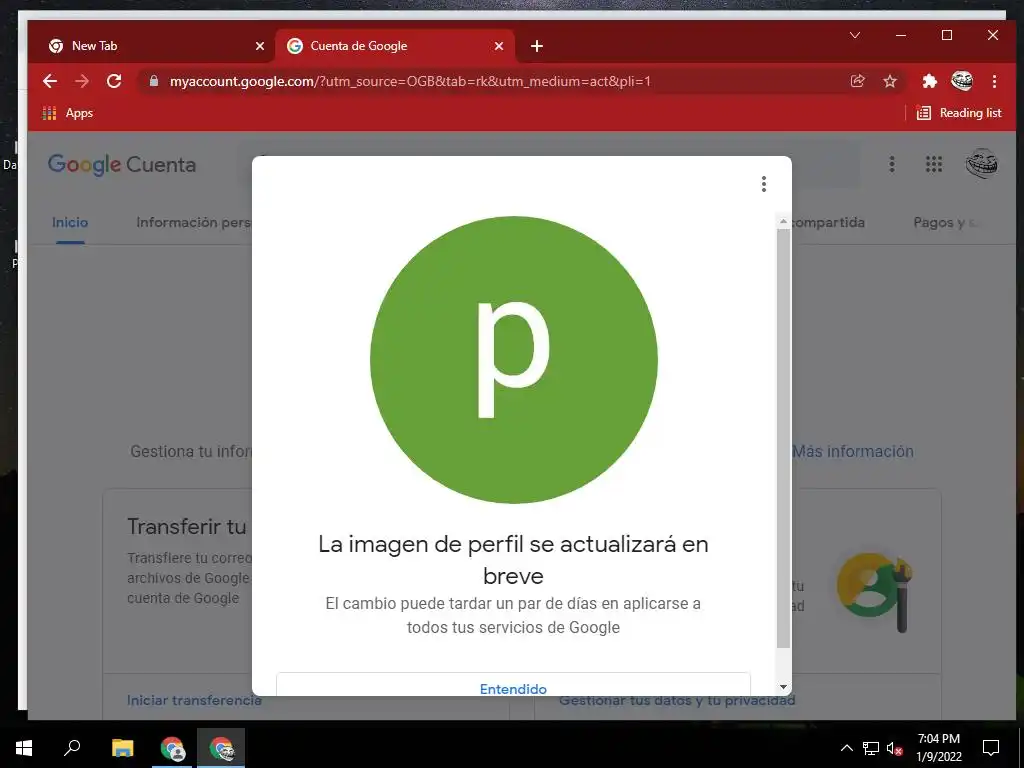Share this page icon in address bar
1024x768 pixels.
[x=857, y=81]
